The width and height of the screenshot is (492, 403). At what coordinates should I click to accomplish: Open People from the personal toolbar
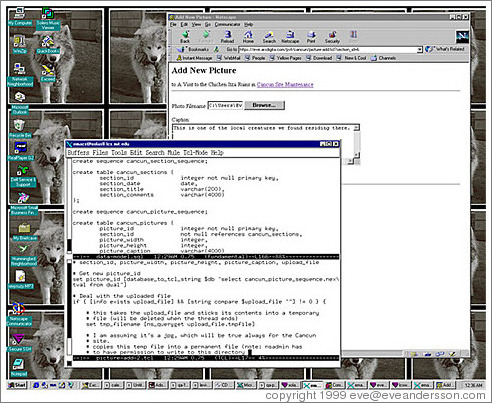pyautogui.click(x=255, y=58)
